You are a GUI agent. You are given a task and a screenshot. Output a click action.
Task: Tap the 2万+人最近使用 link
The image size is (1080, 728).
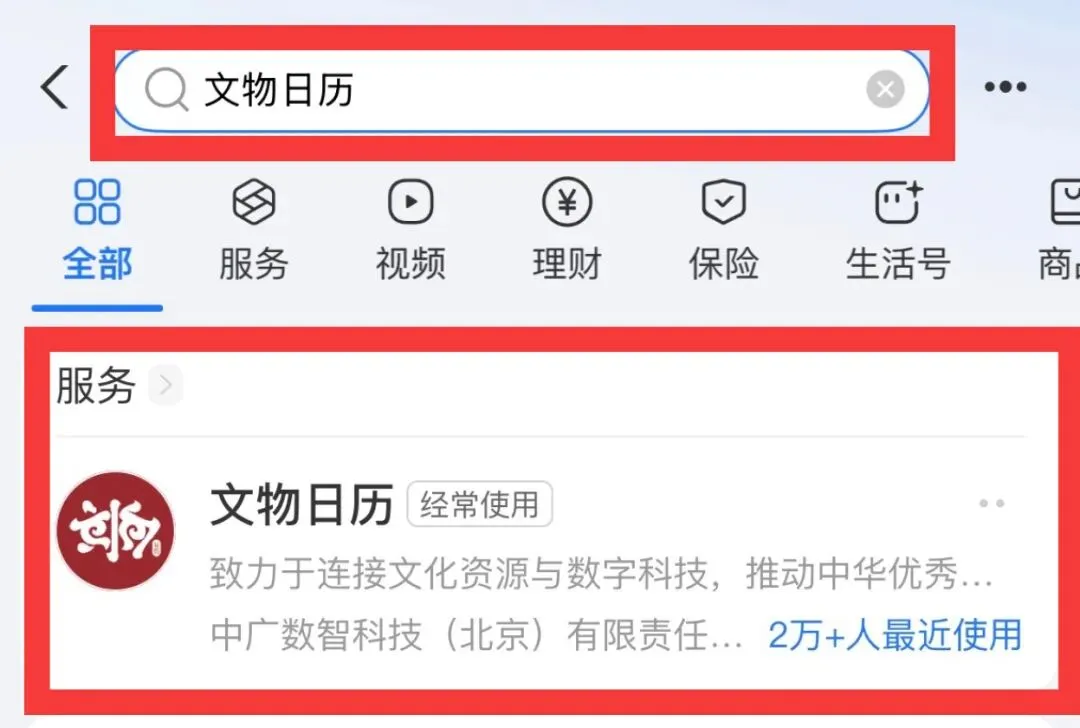tap(895, 635)
